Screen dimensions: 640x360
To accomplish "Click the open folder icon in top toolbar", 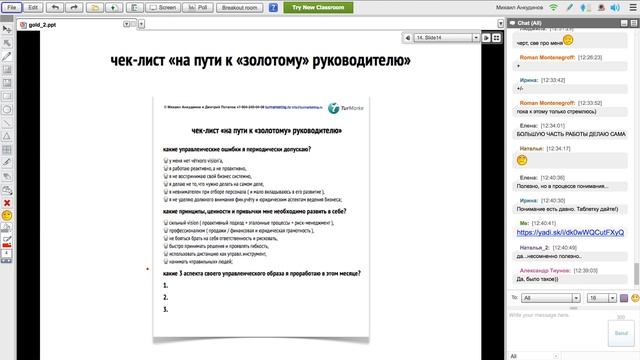I will tap(95, 7).
